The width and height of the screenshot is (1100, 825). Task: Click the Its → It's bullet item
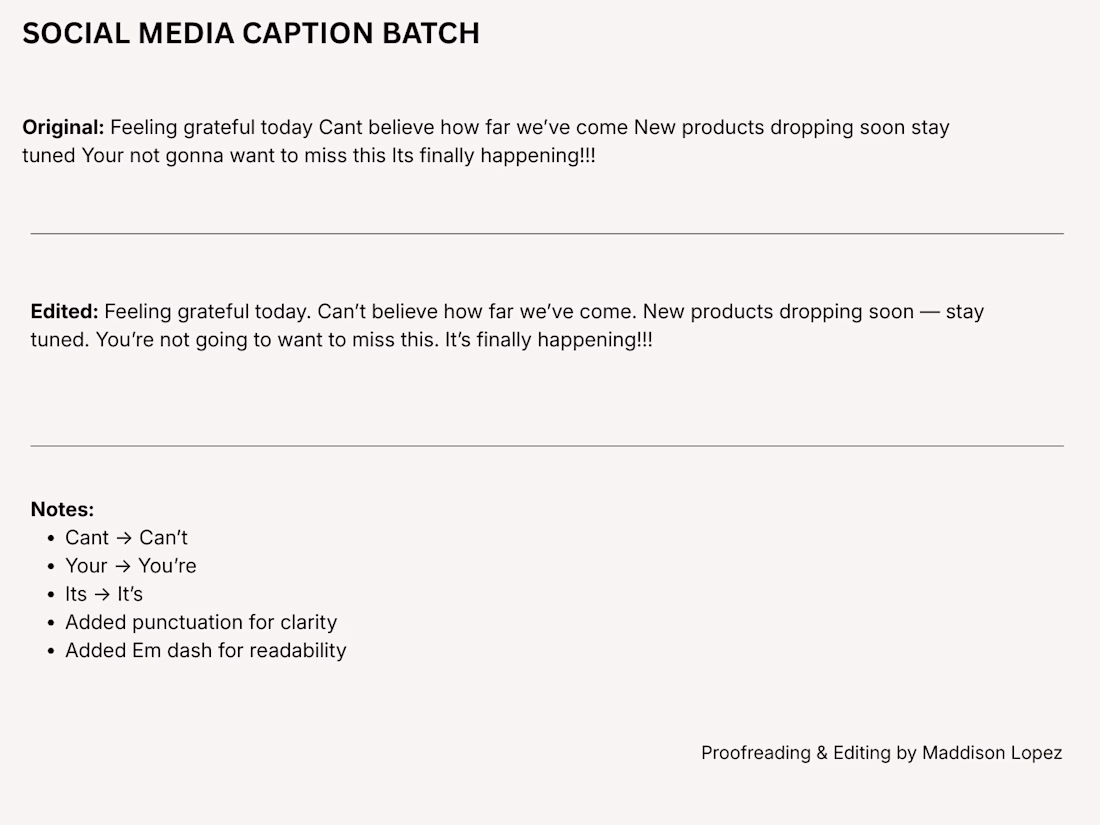(x=104, y=594)
